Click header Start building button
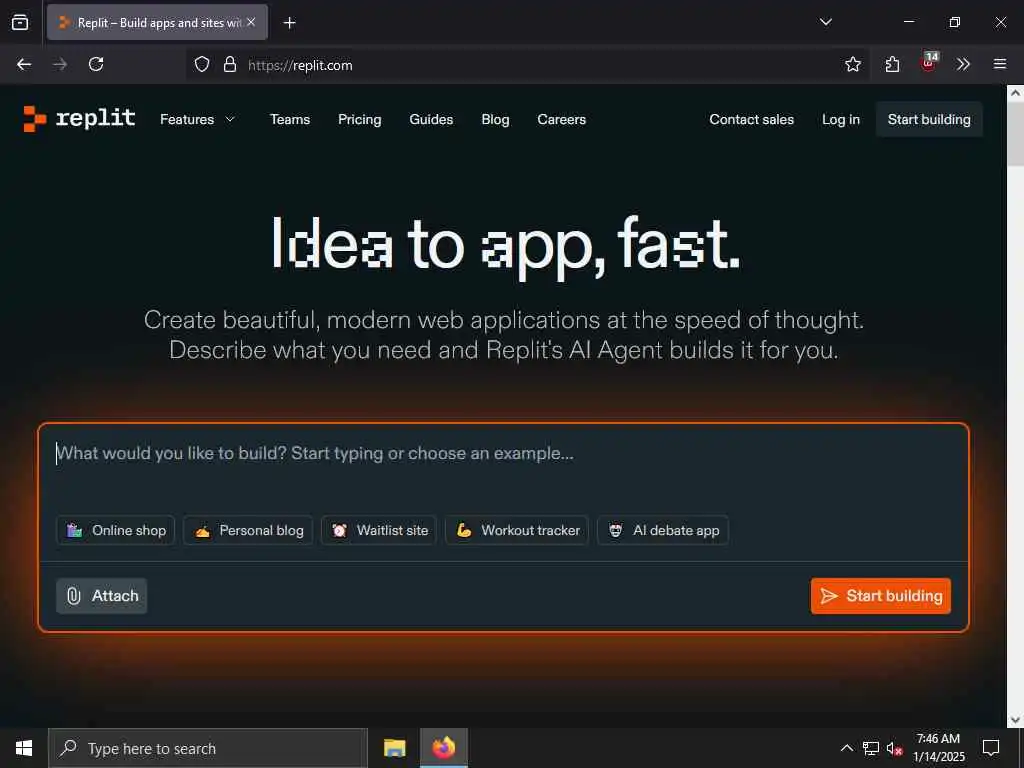The width and height of the screenshot is (1024, 768). click(929, 120)
